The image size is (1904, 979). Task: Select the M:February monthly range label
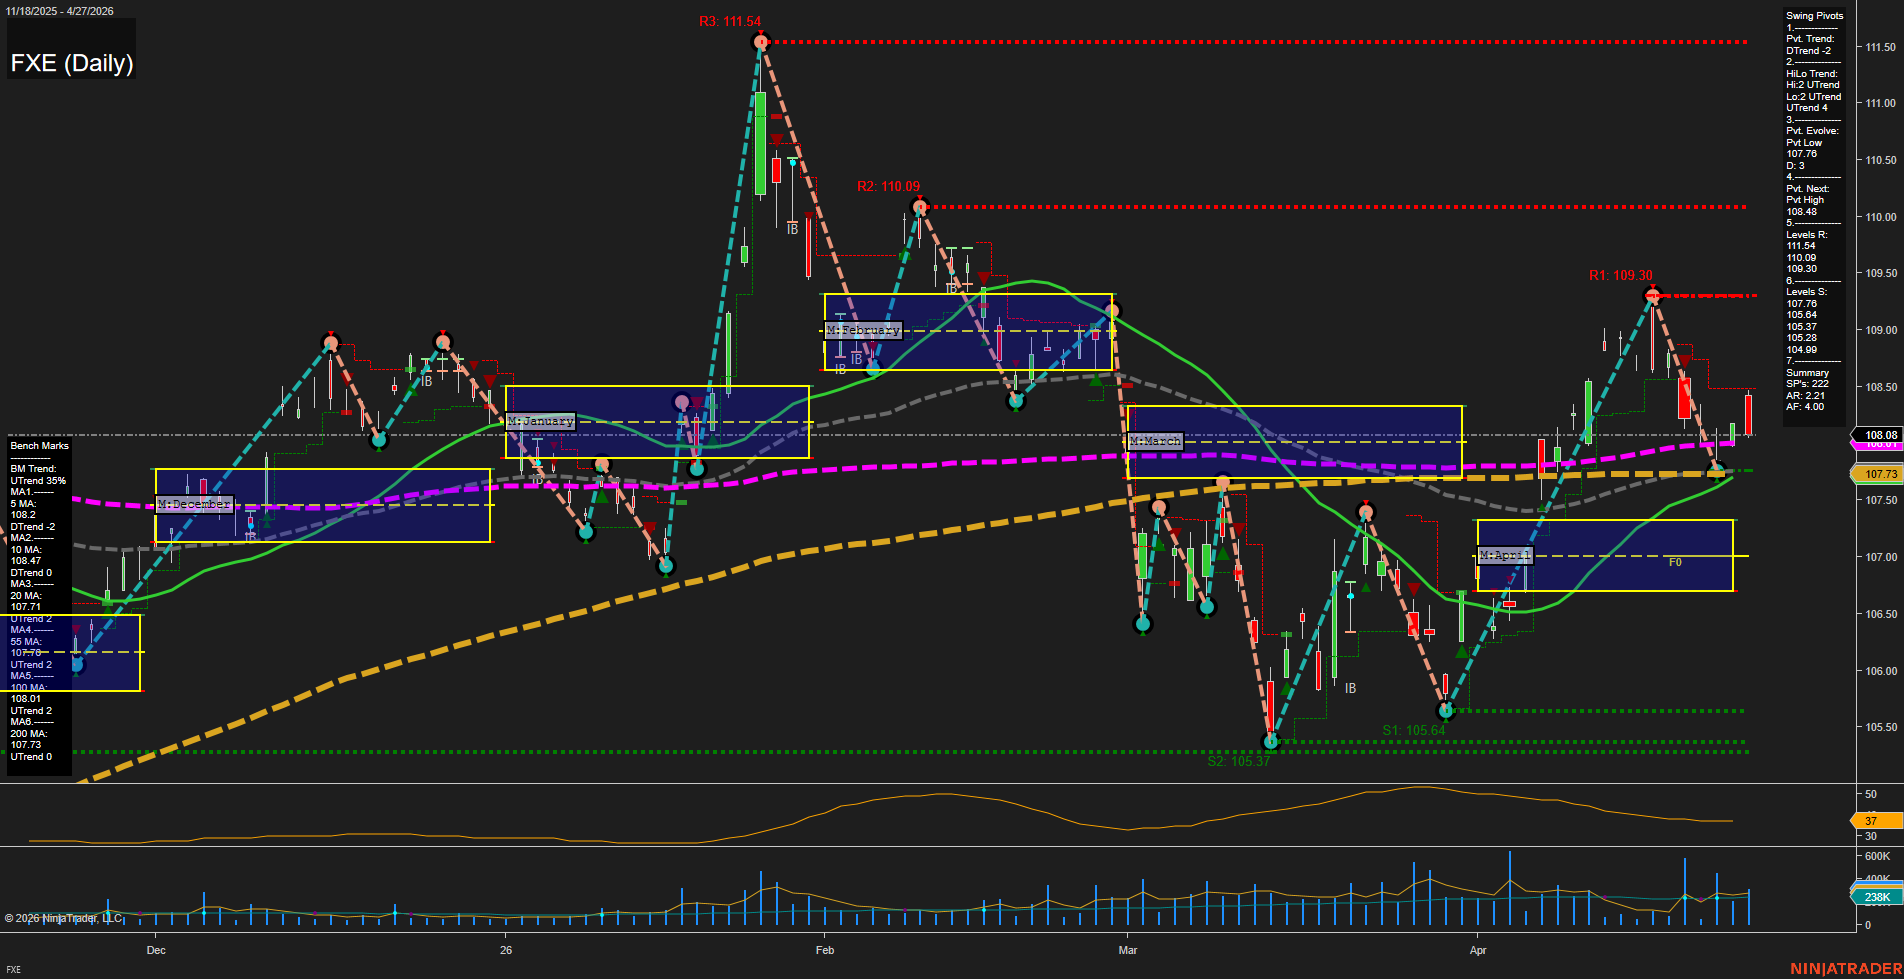[x=862, y=330]
